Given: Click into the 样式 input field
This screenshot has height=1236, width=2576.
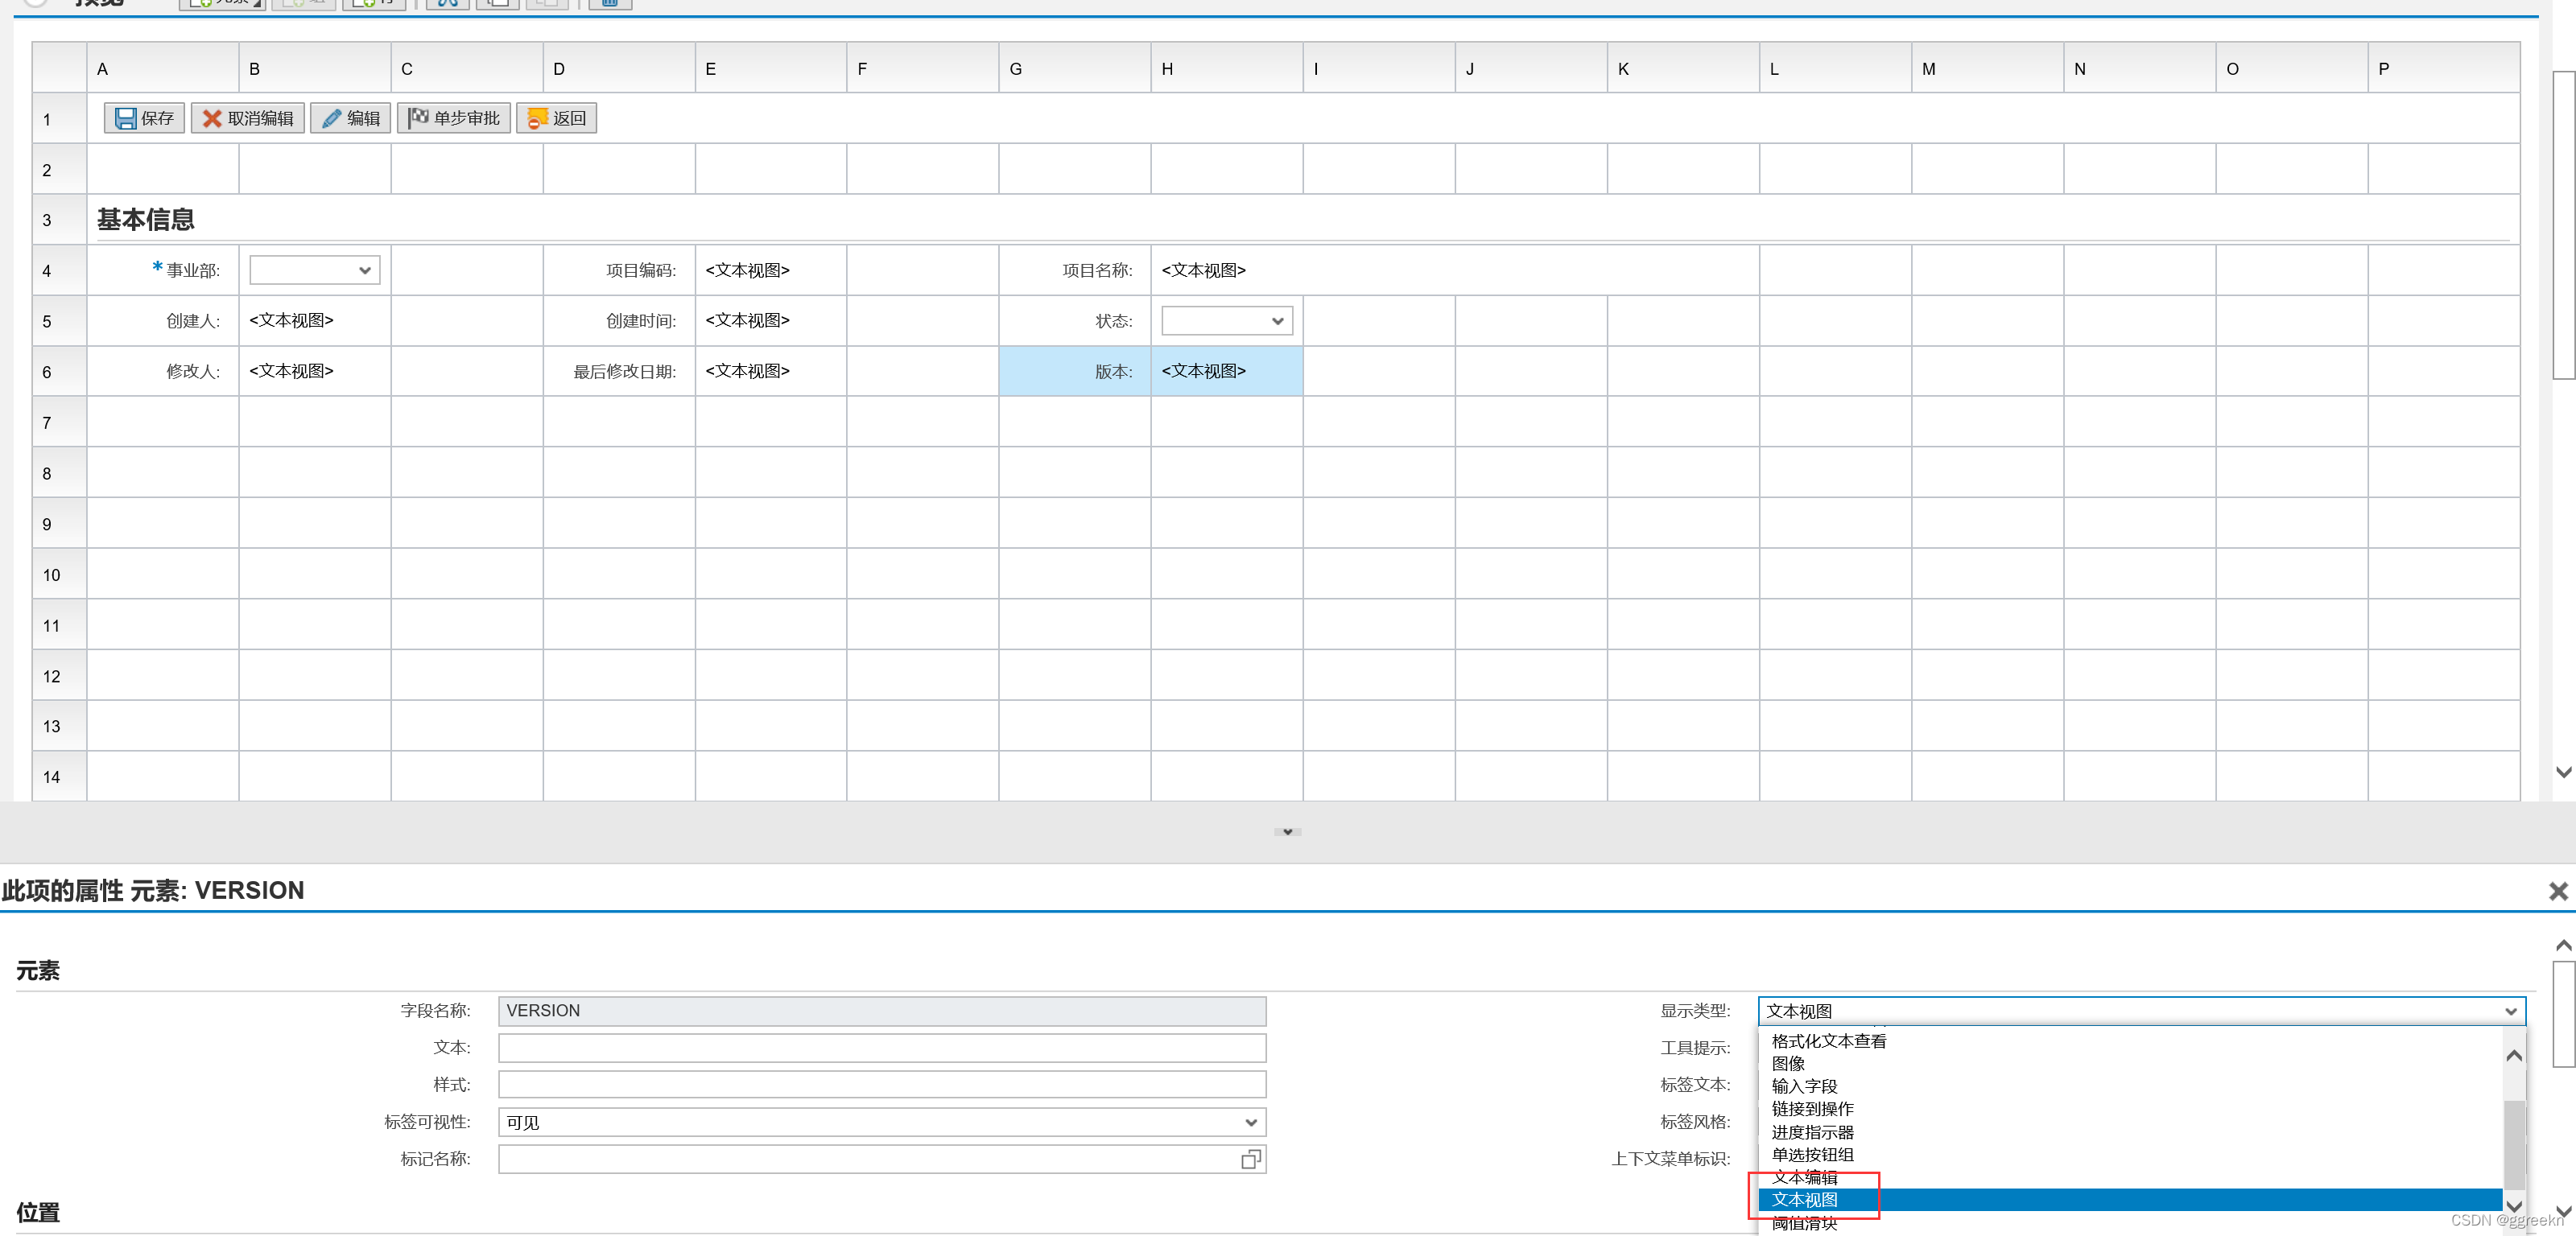Looking at the screenshot, I should tap(881, 1085).
